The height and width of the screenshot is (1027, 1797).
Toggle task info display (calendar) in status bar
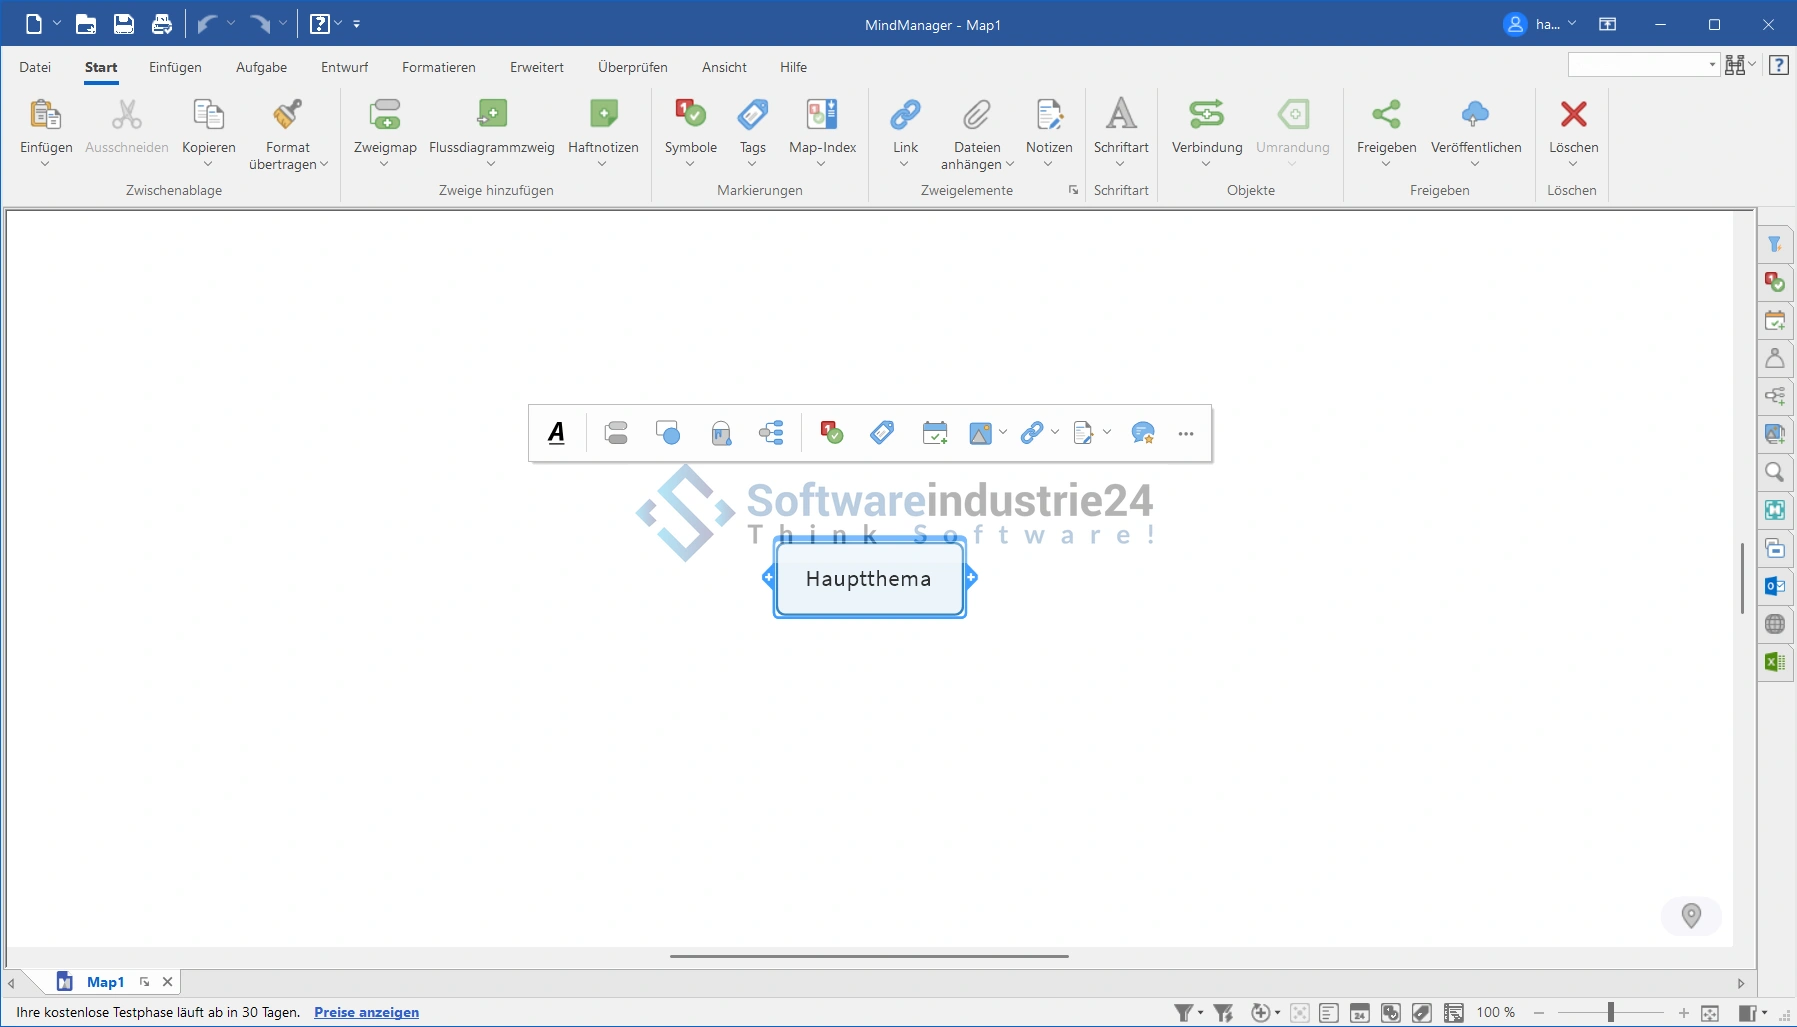1360,1013
